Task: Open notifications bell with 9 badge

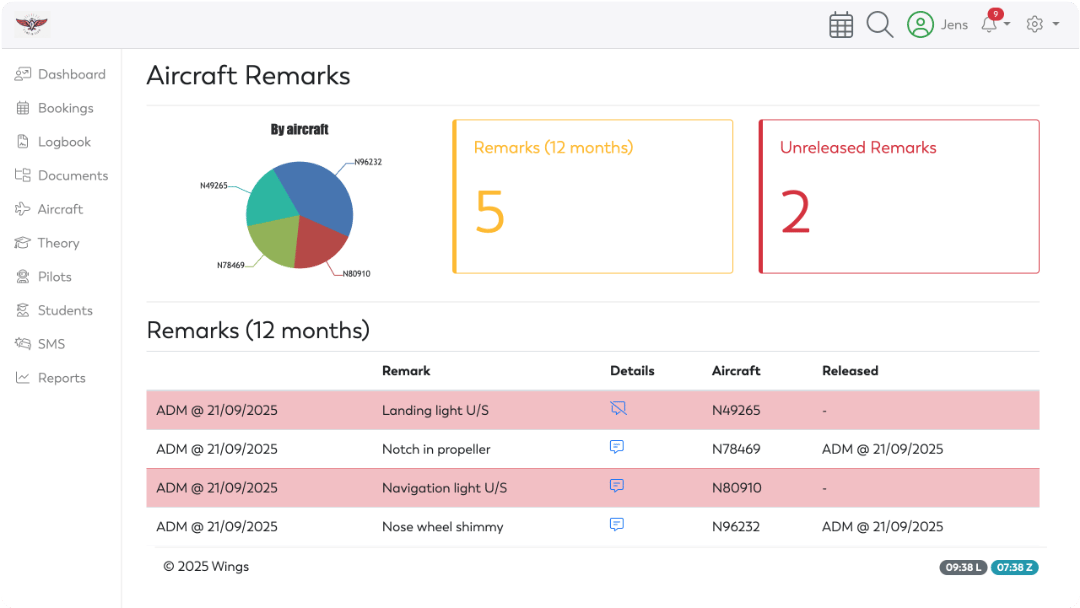Action: [x=991, y=25]
